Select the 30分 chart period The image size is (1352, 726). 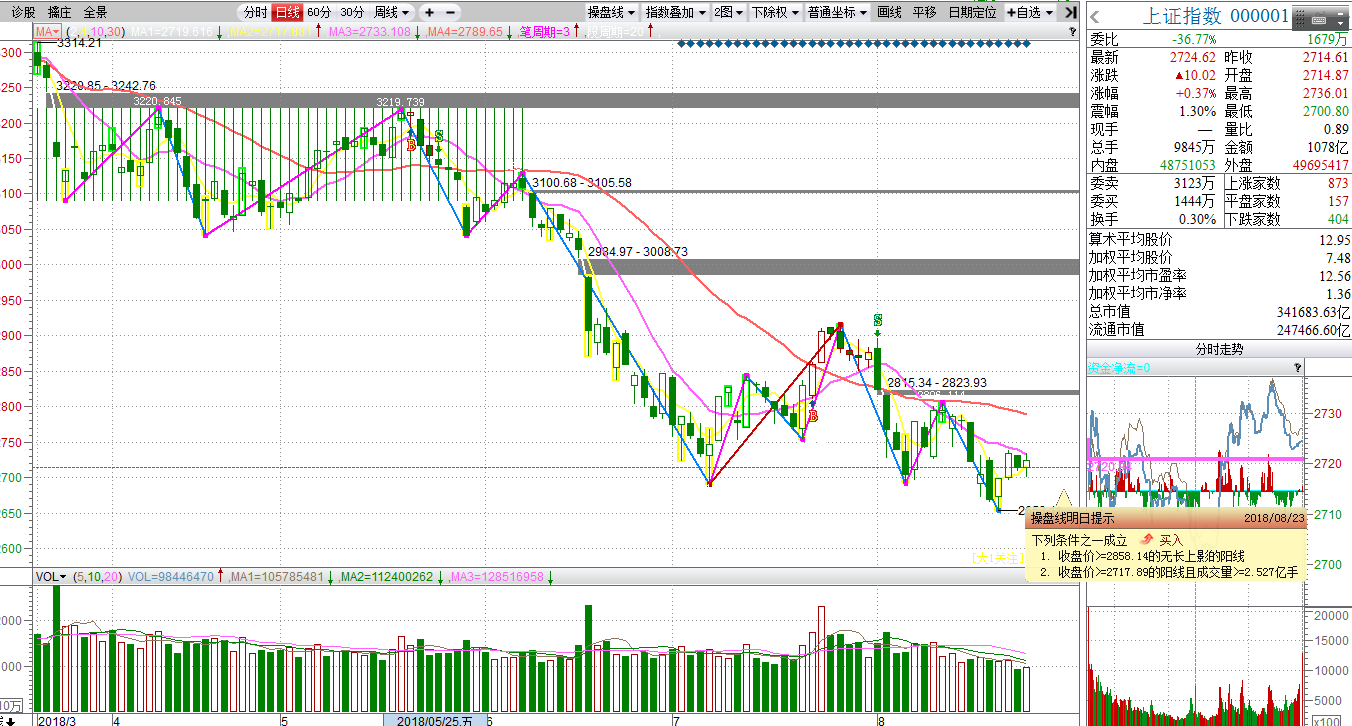[352, 13]
